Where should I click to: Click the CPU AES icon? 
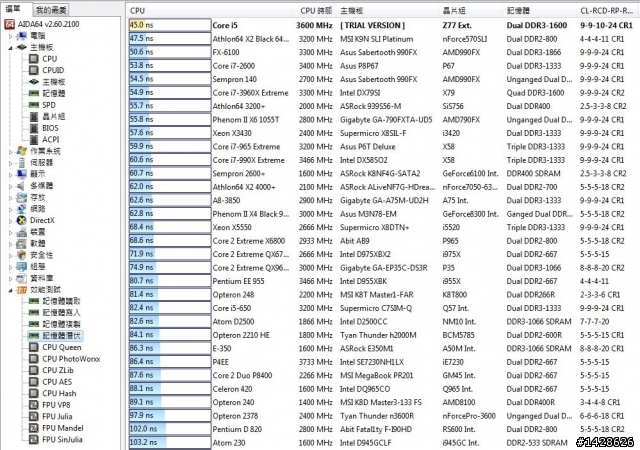coord(34,382)
